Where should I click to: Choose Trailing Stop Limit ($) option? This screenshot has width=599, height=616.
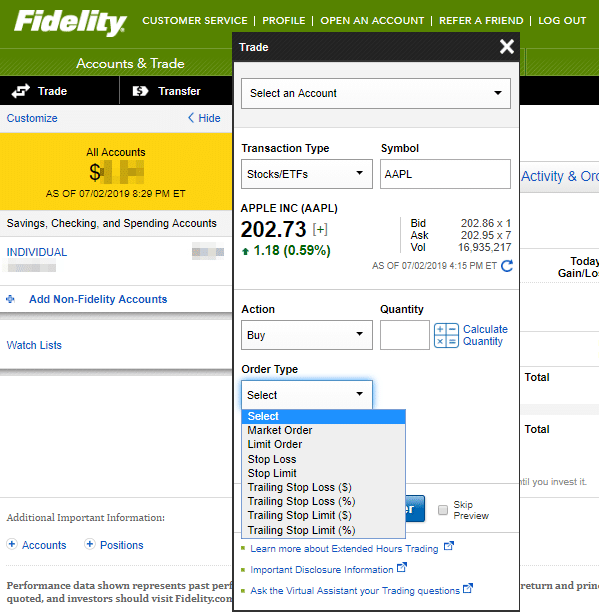324,516
